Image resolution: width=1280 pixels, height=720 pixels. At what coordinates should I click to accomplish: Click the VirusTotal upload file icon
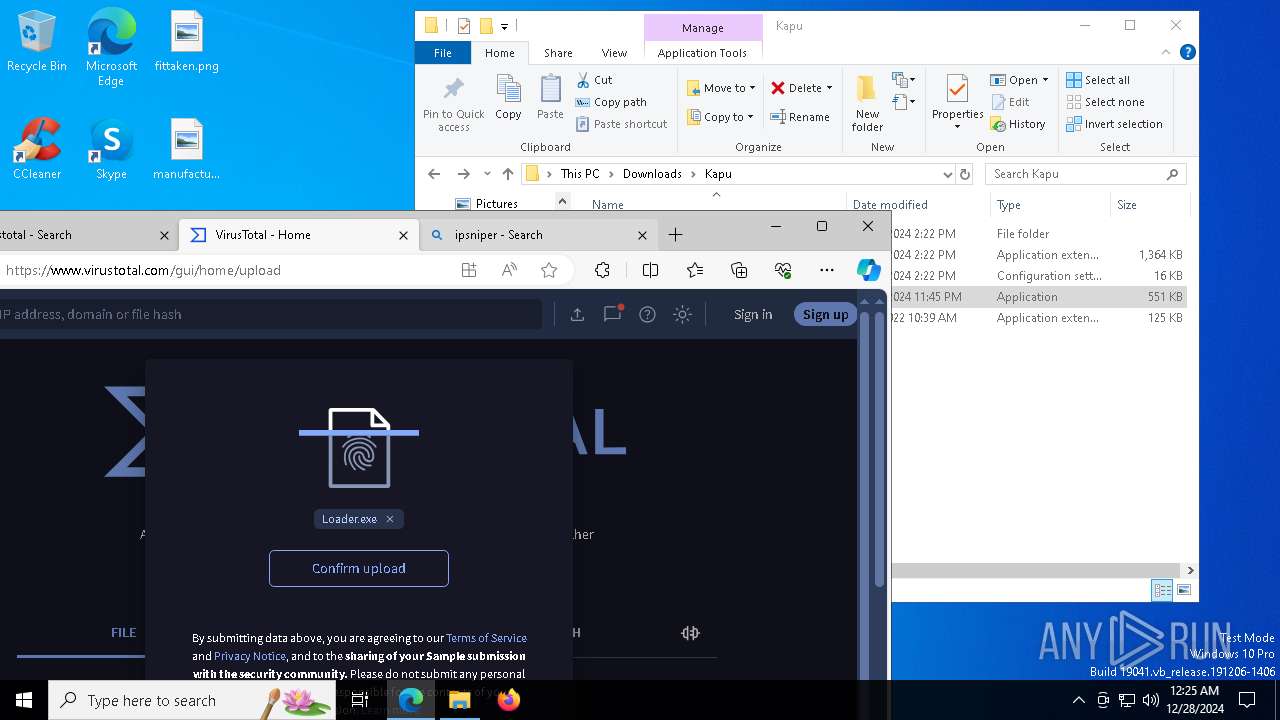pyautogui.click(x=577, y=314)
